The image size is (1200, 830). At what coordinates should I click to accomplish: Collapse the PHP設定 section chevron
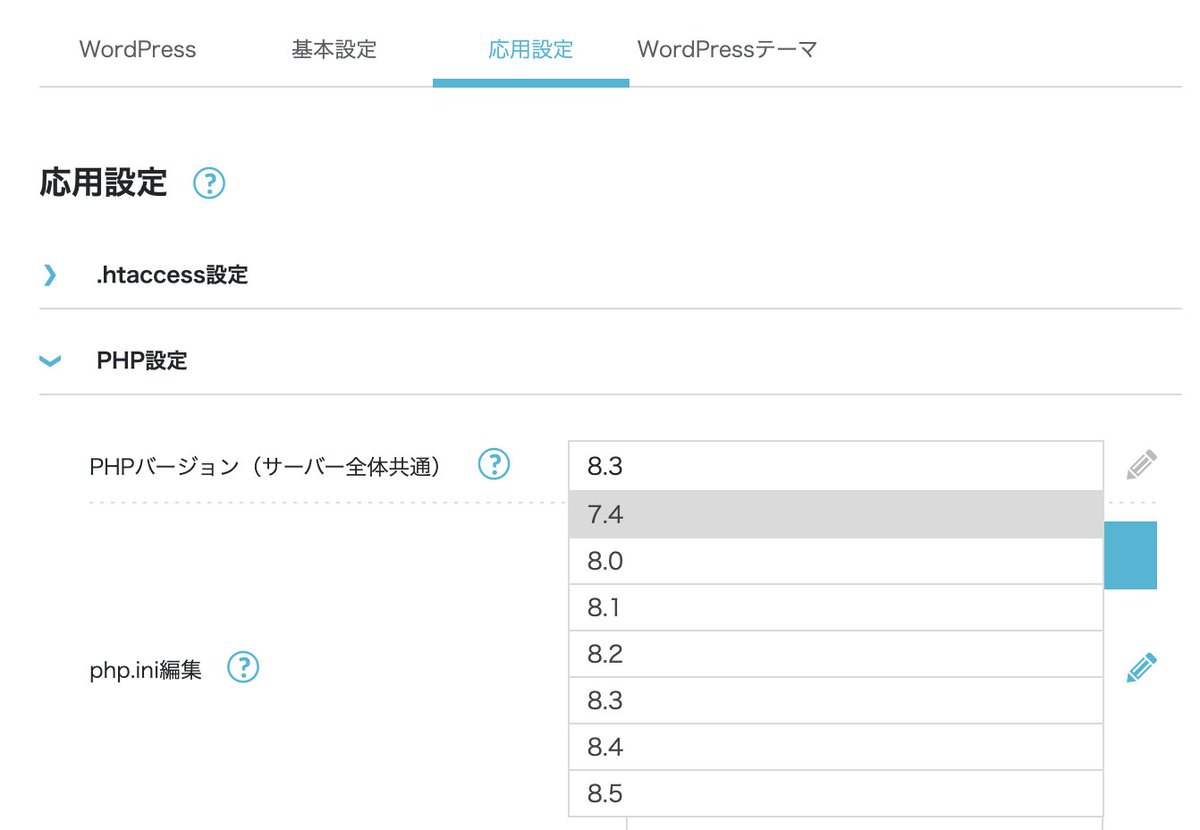point(49,361)
